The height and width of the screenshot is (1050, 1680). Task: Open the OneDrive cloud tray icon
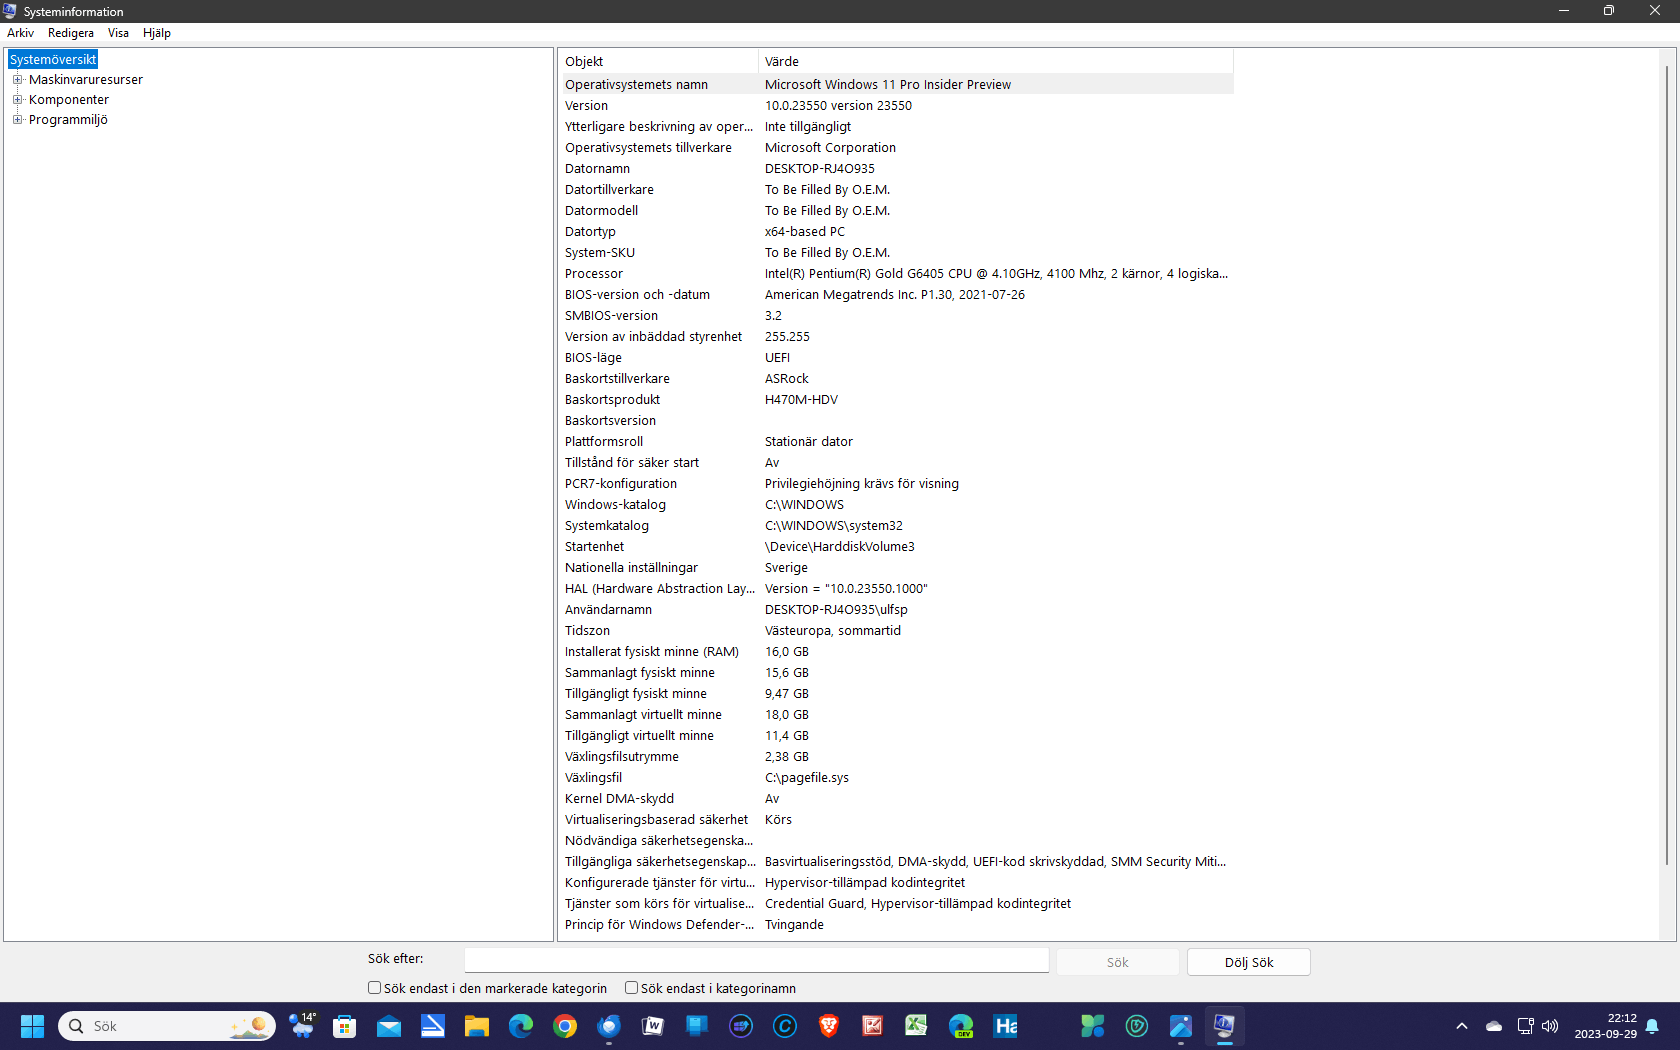[1494, 1026]
